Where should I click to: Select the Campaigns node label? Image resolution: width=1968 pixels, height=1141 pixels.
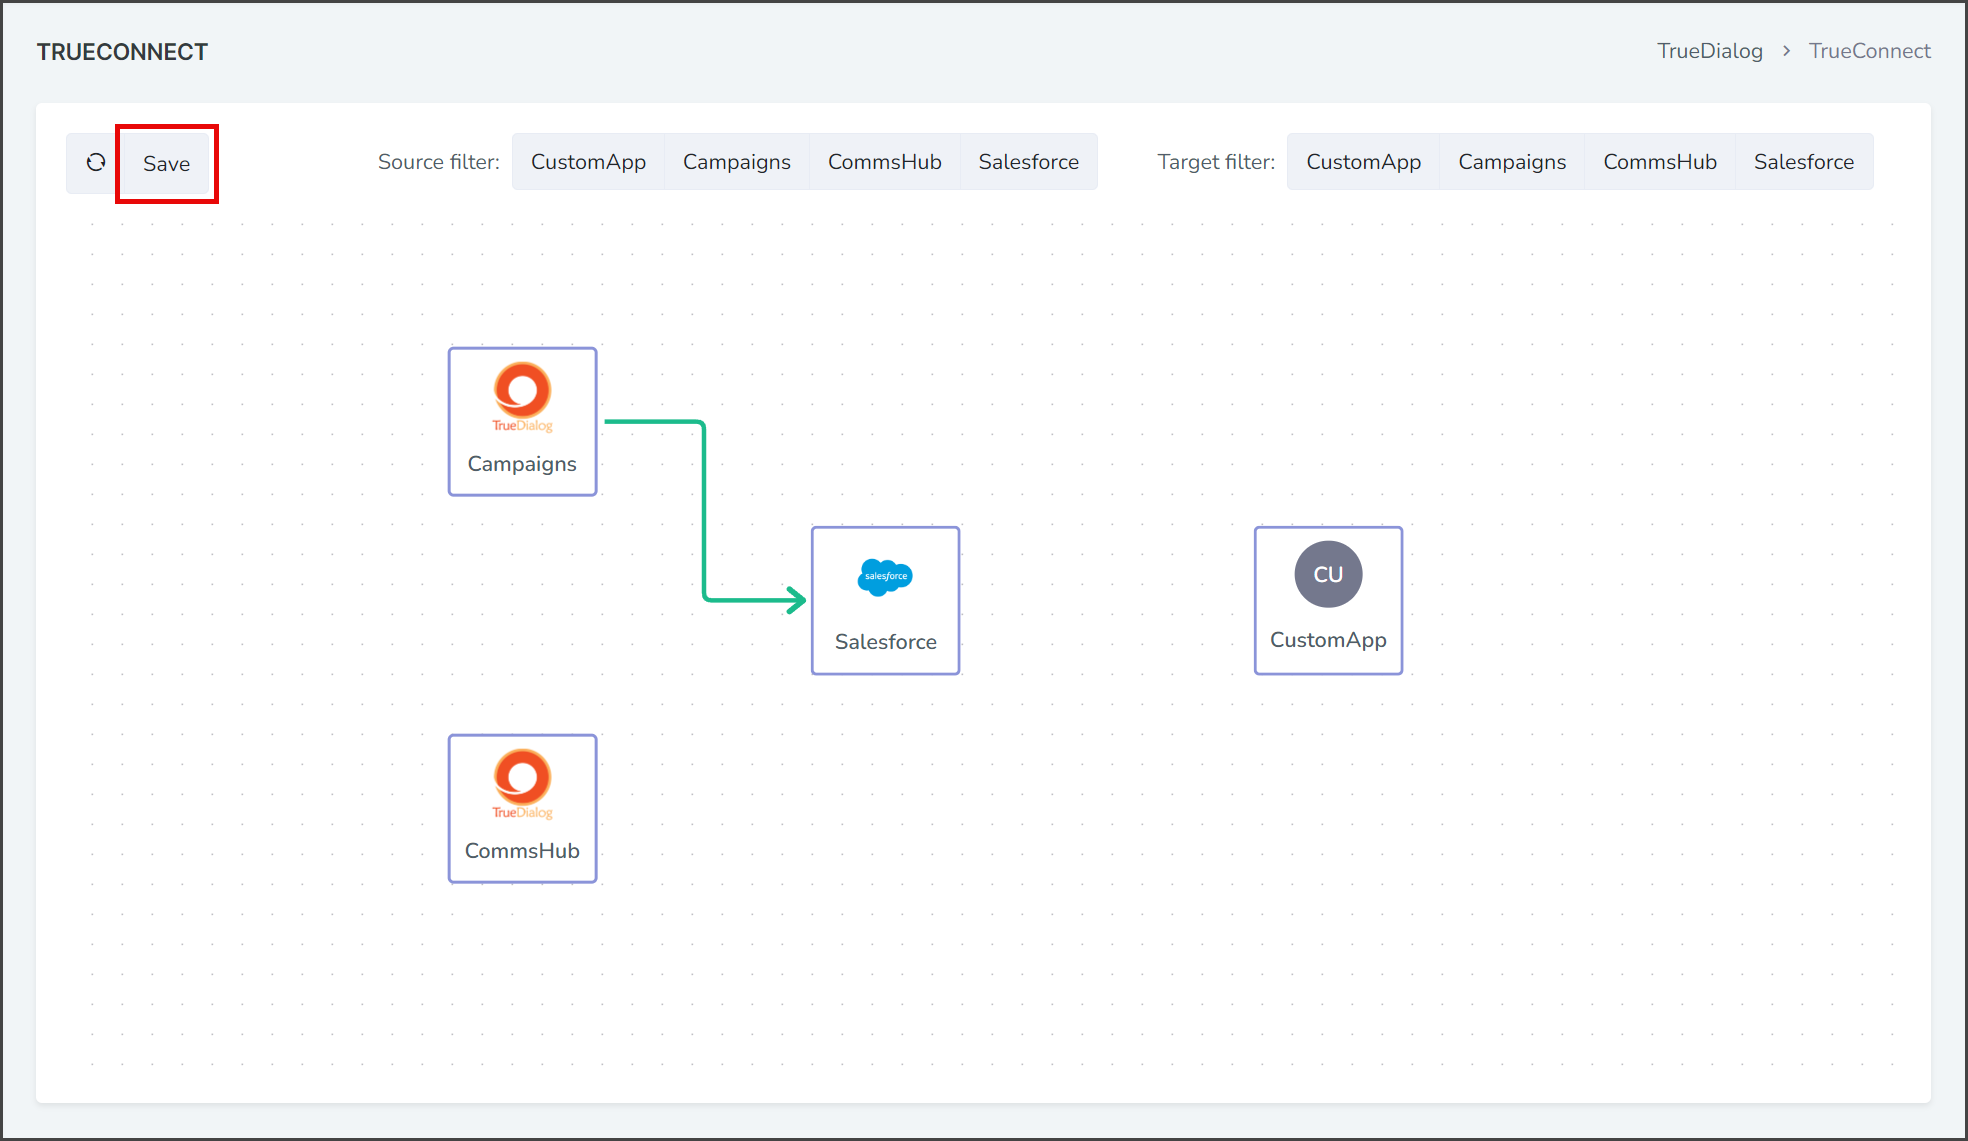coord(522,464)
